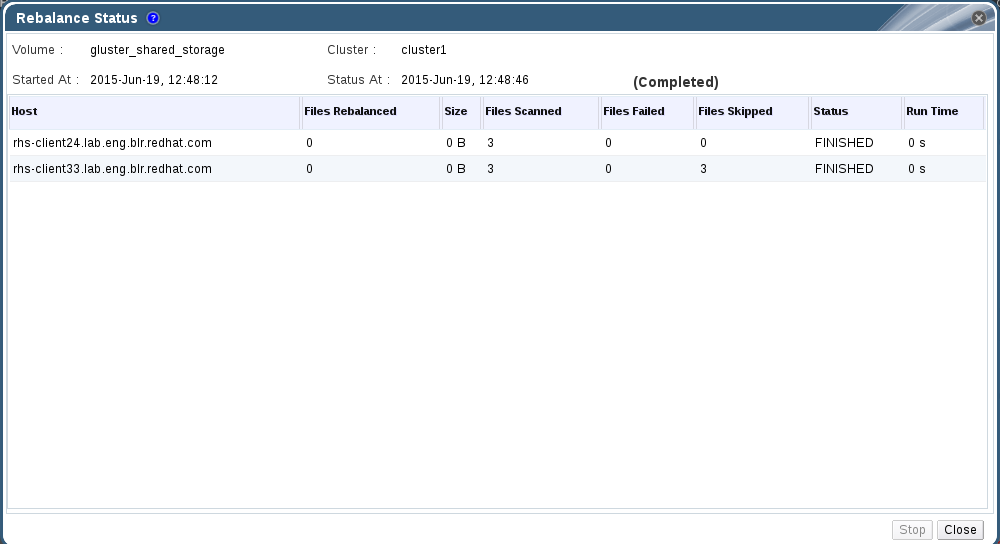1000x544 pixels.
Task: Click the (Completed) status label
Action: tap(676, 82)
